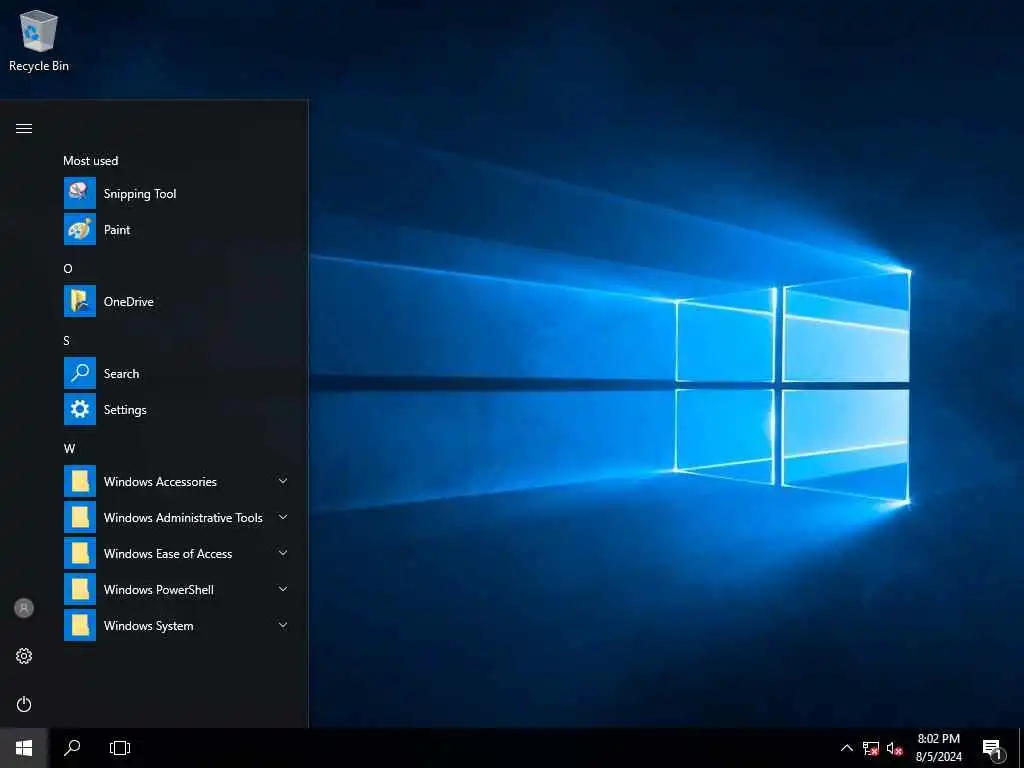The image size is (1024, 768).
Task: Launch Snipping Tool from Most used
Action: [176, 193]
